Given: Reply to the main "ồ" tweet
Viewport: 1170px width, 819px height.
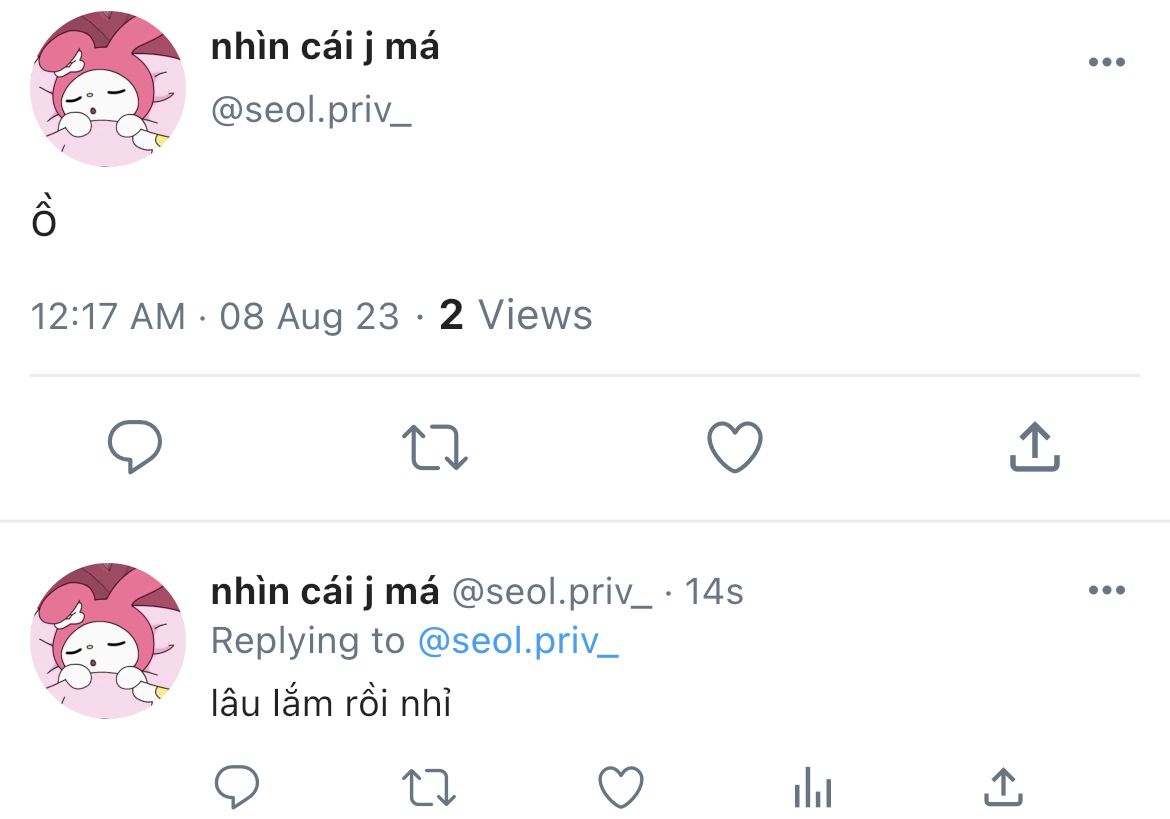Looking at the screenshot, I should coord(135,447).
